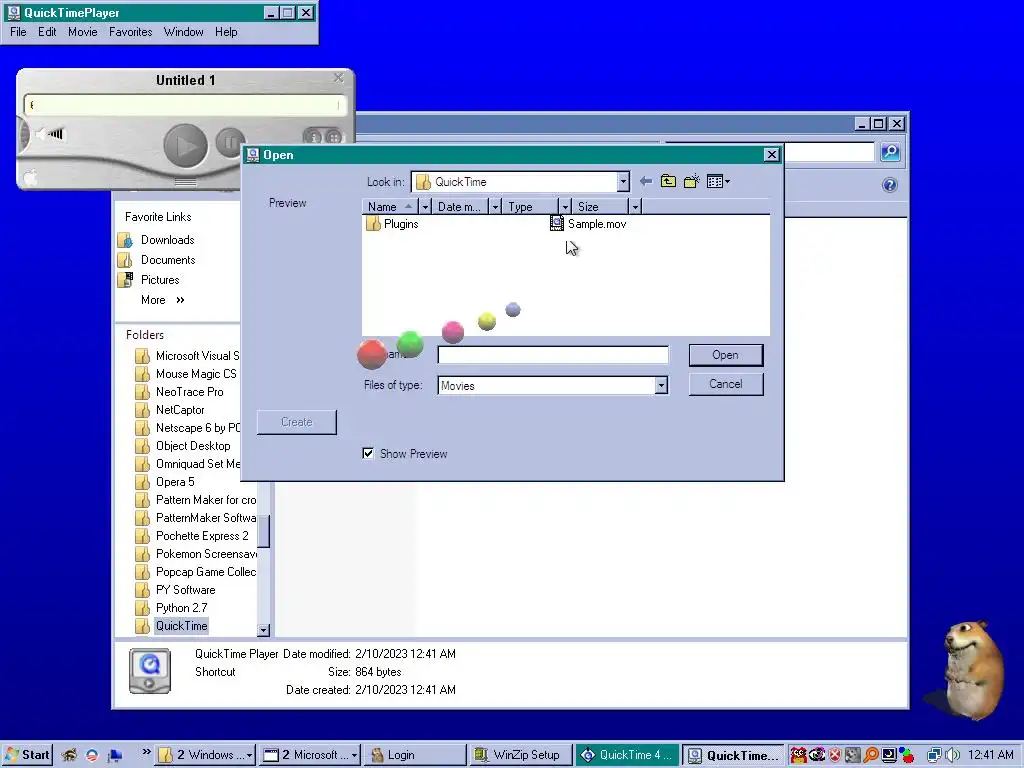Open the Size column filter arrow
The height and width of the screenshot is (768, 1024).
(x=635, y=207)
